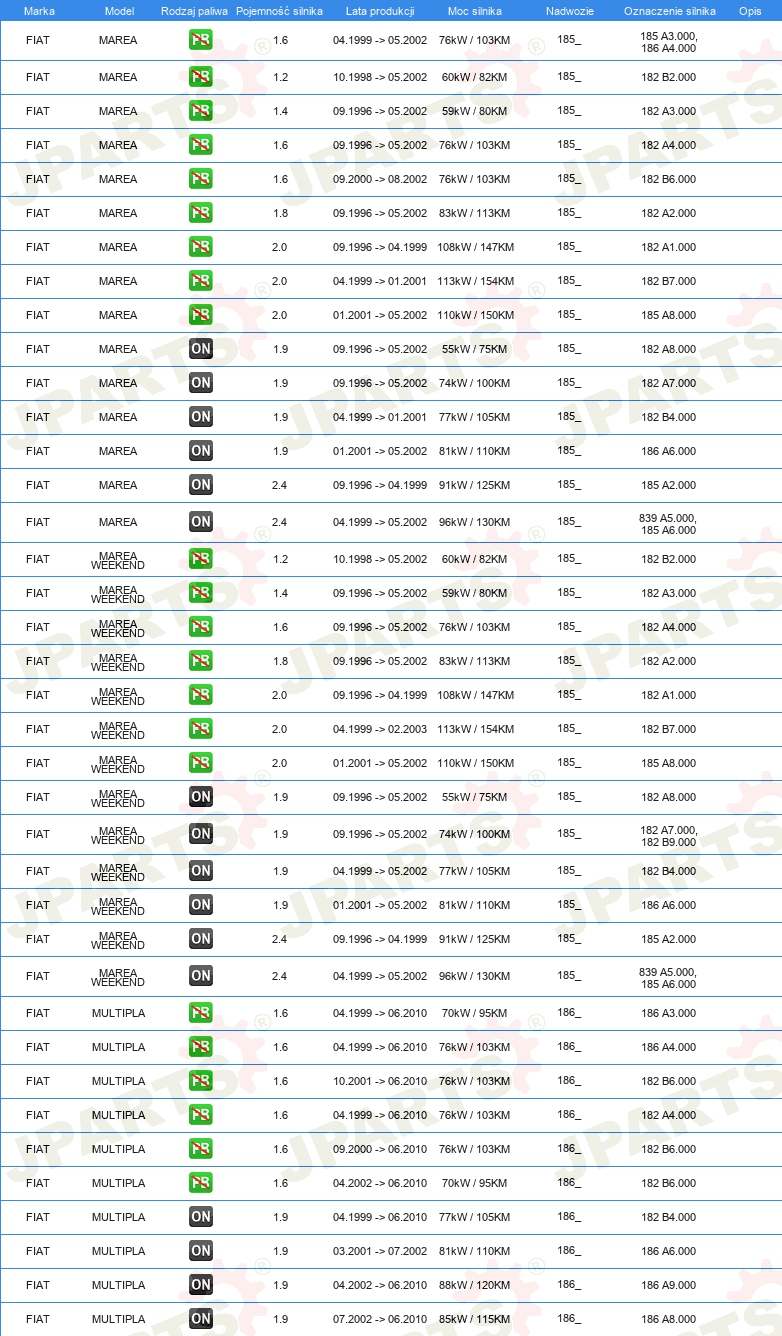Click the Model column header

point(119,11)
